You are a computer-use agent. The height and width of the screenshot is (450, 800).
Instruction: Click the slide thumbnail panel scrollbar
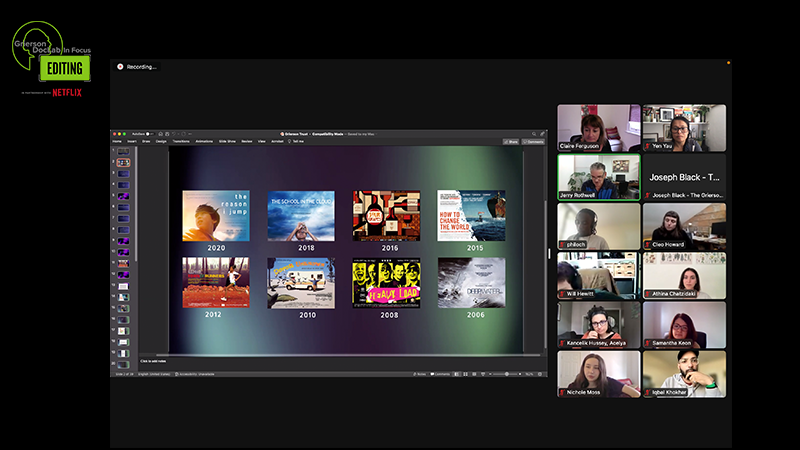(136, 204)
